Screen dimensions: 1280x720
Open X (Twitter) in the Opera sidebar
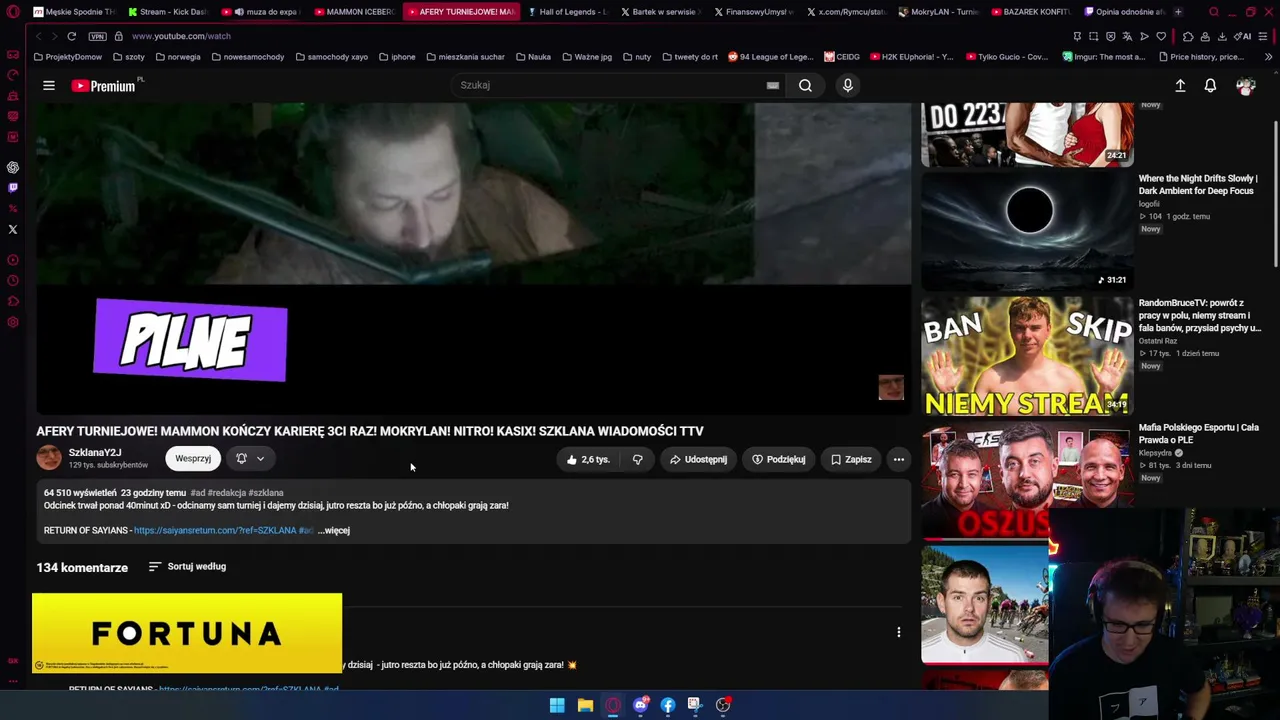point(13,230)
